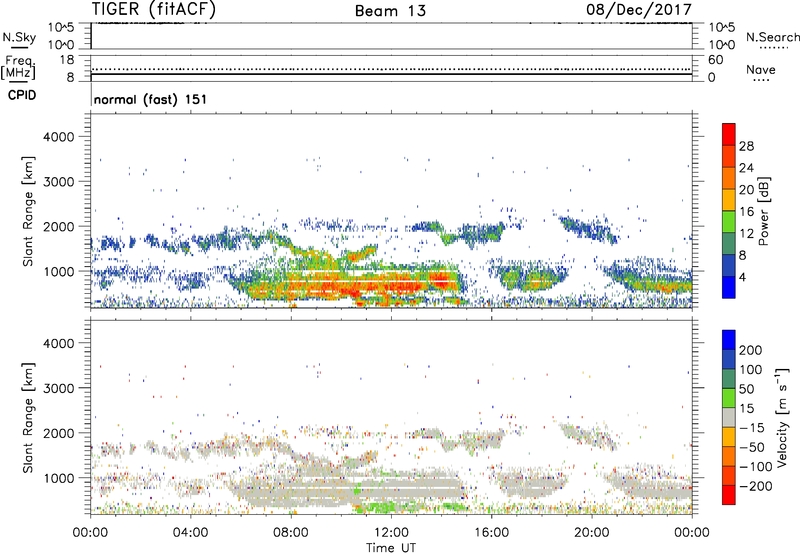
Task: Click the 08:00 time tick label
Action: [x=291, y=533]
